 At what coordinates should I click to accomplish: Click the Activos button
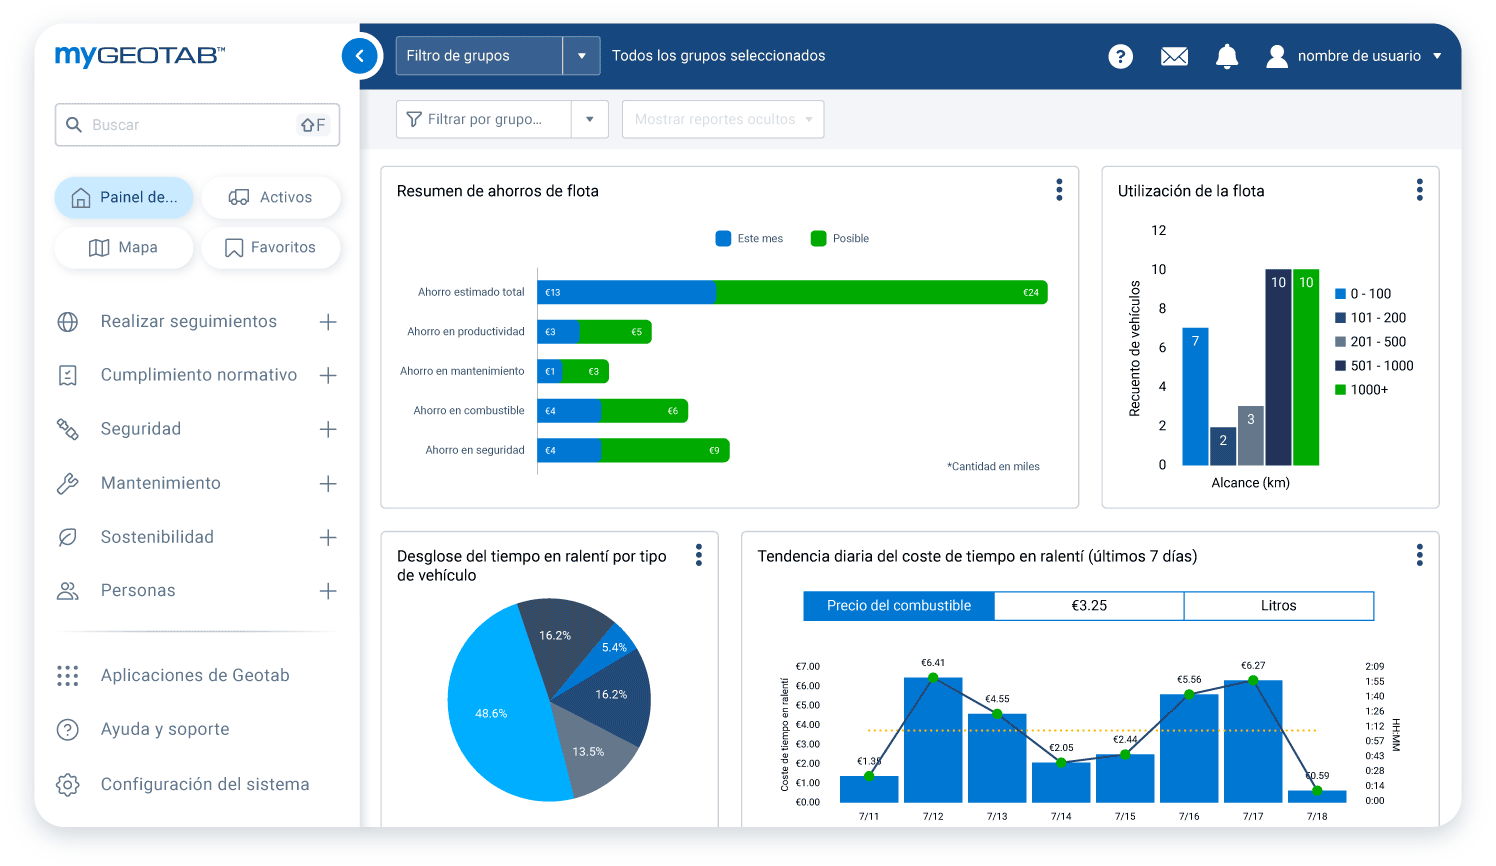point(271,197)
